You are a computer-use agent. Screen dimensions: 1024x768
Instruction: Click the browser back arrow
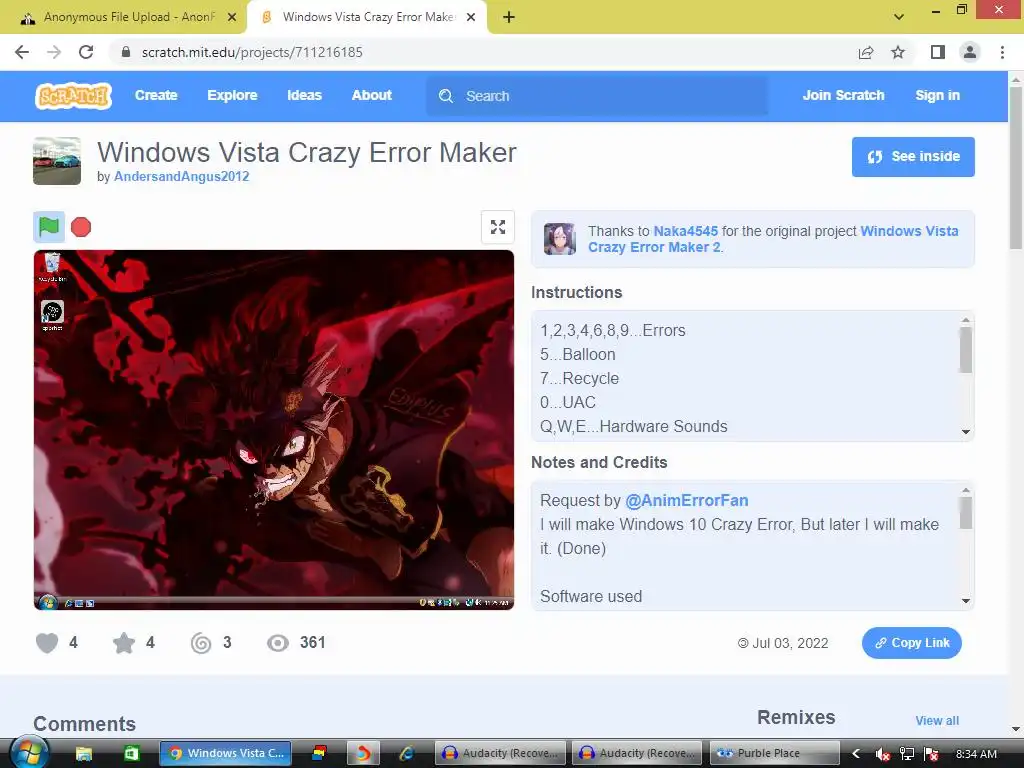[22, 52]
